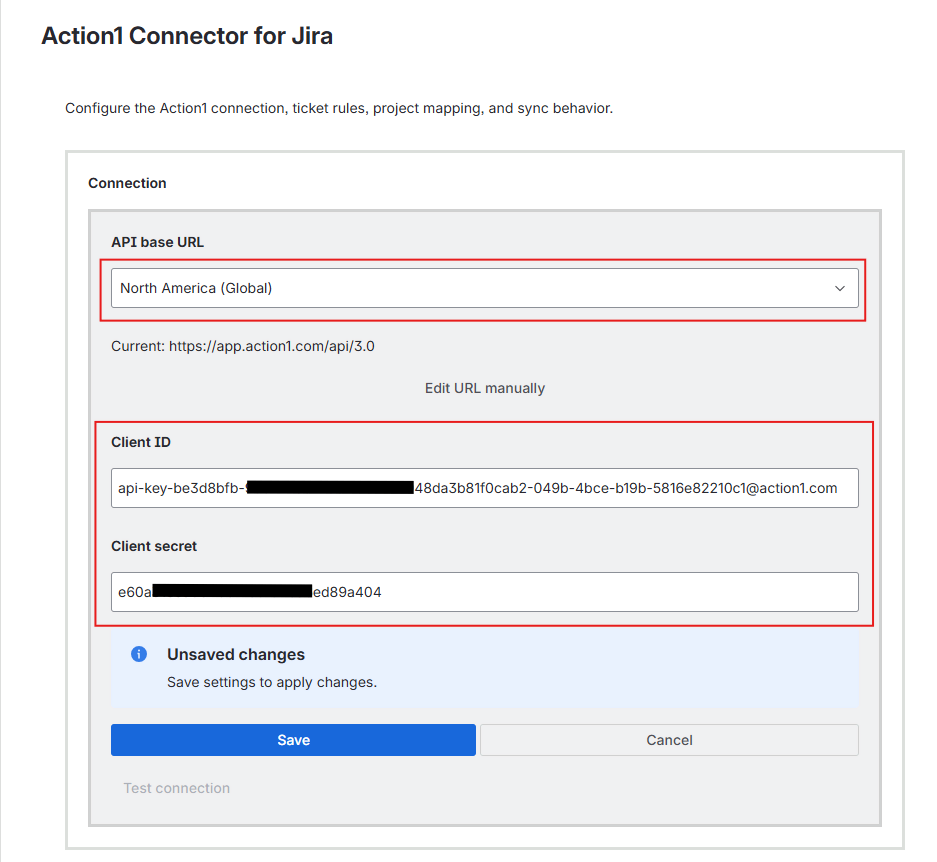Image resolution: width=937 pixels, height=862 pixels.
Task: Click the blue info icon in the banner
Action: point(138,654)
